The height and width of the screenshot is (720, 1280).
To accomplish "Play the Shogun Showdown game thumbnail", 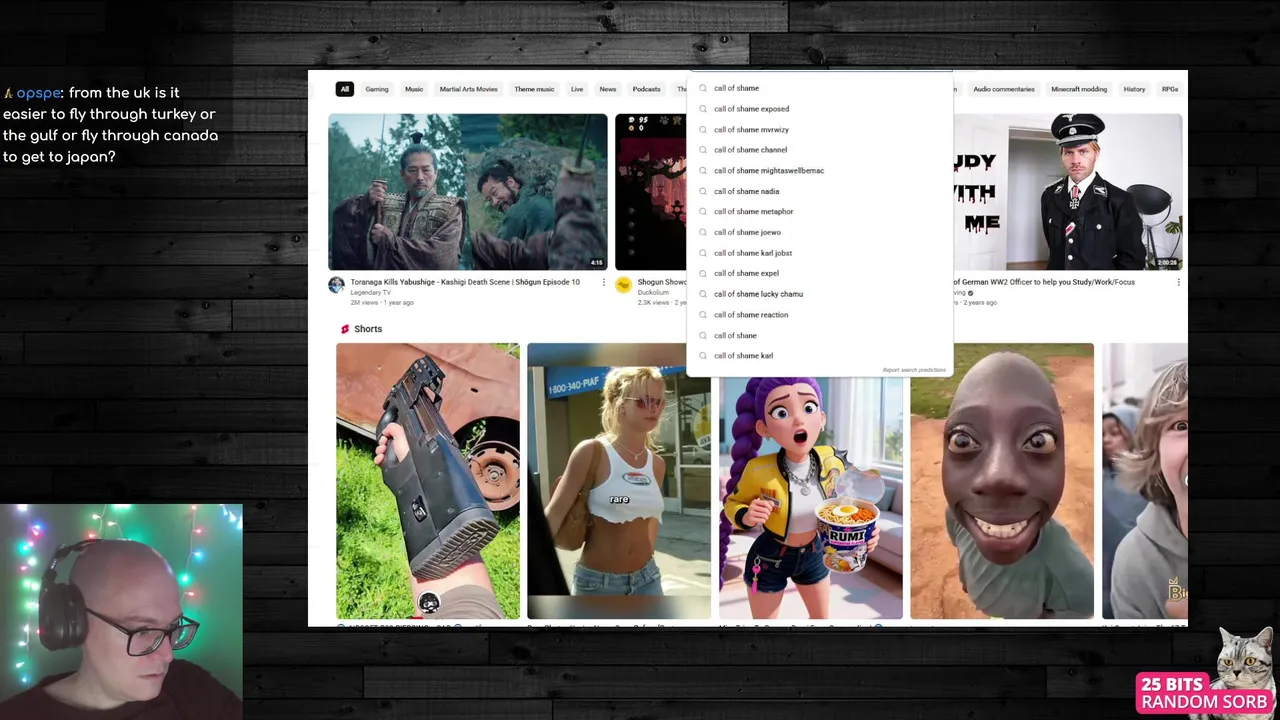I will [651, 192].
